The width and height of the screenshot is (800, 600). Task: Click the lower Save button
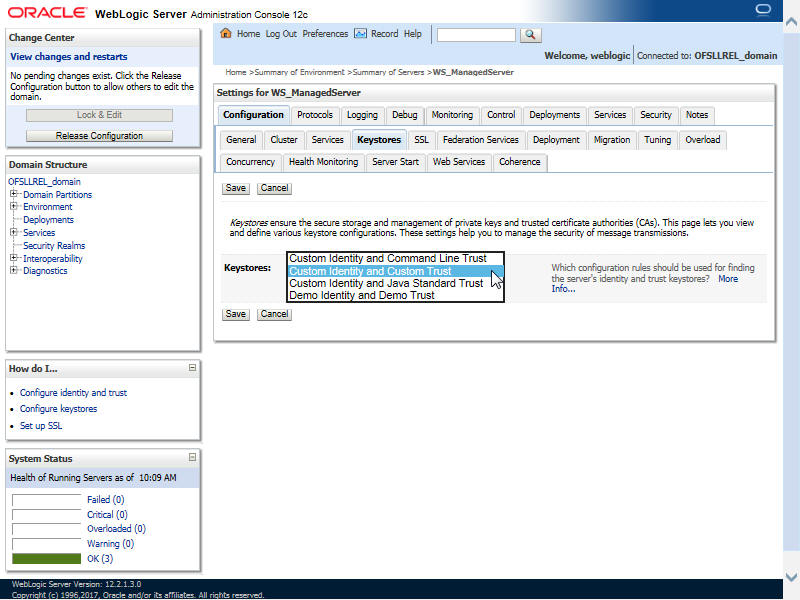(x=236, y=314)
